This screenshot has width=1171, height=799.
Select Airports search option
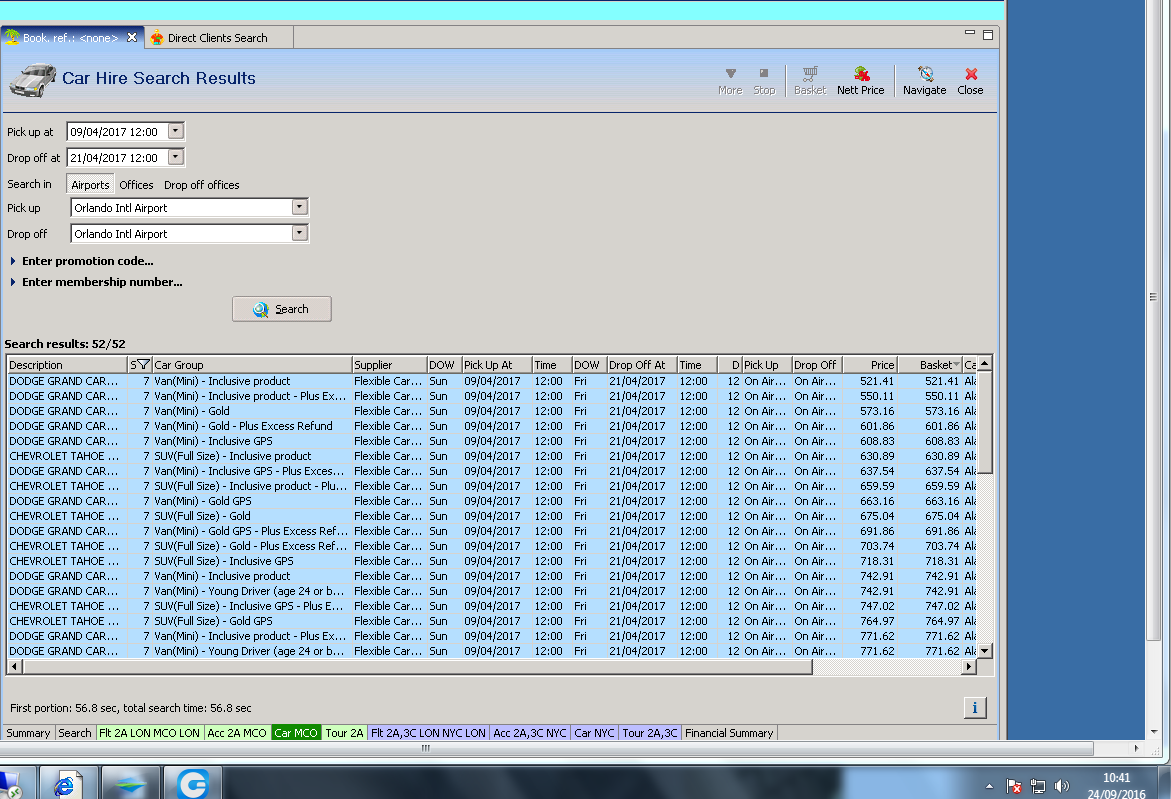point(90,184)
